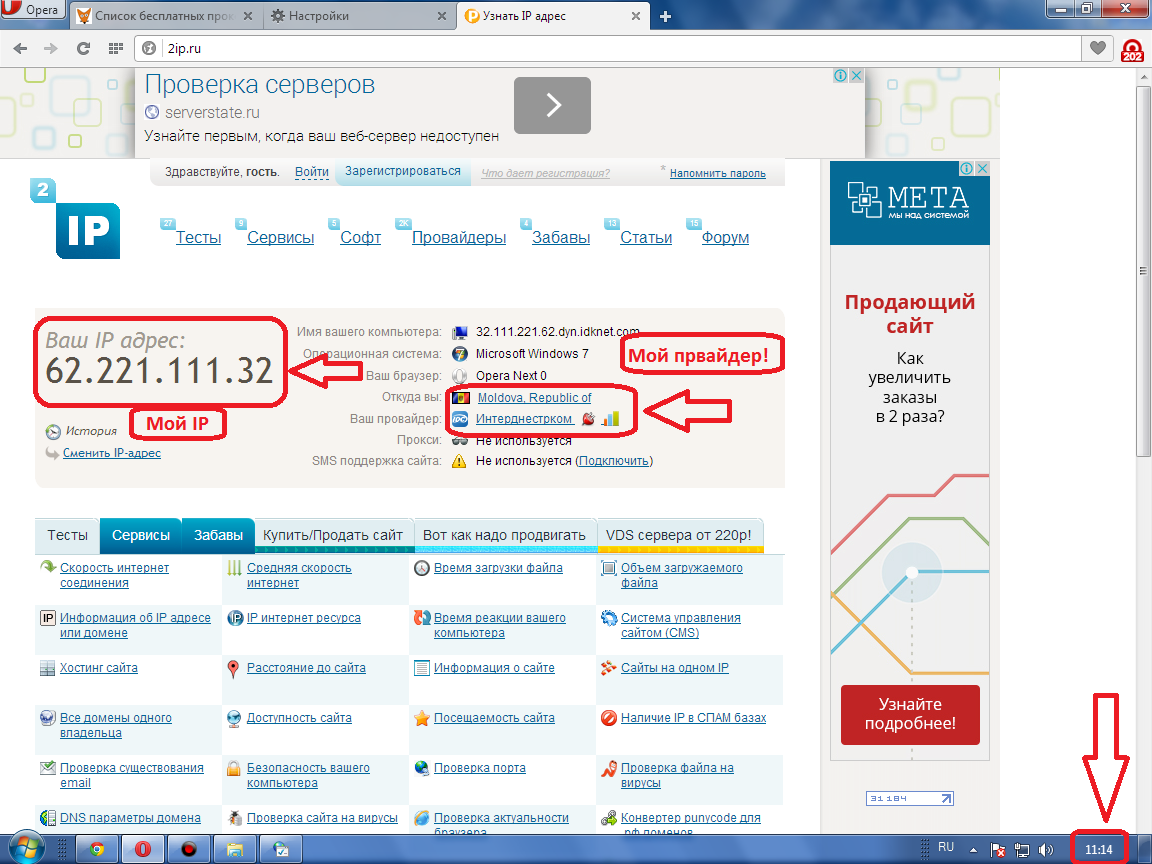The image size is (1152, 864).
Task: Open the Провайдеры navigation menu
Action: tap(459, 237)
